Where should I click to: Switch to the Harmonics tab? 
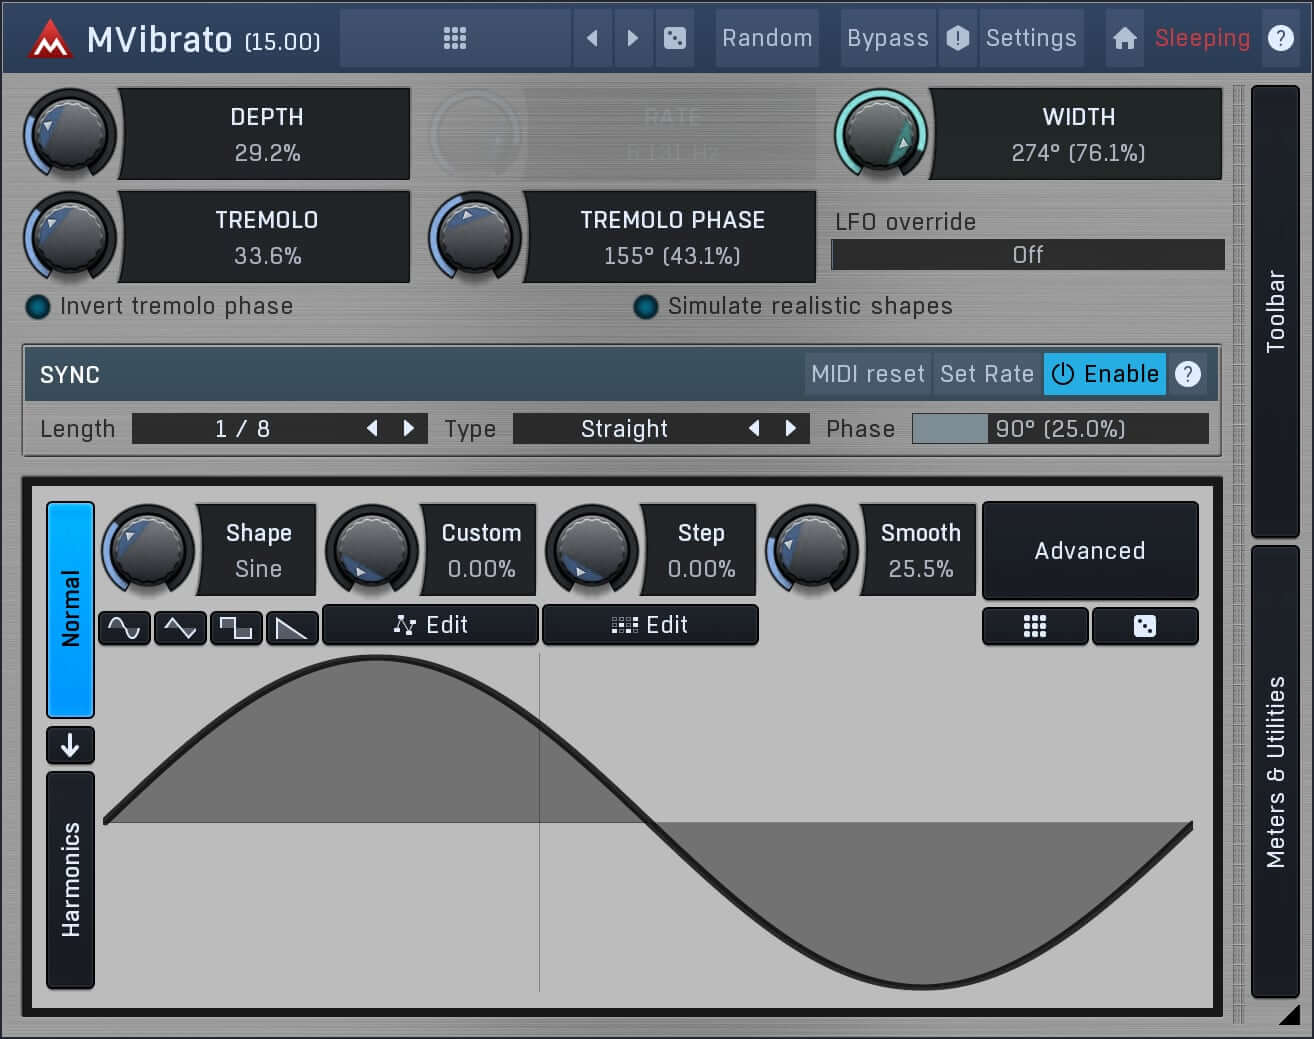tap(70, 879)
